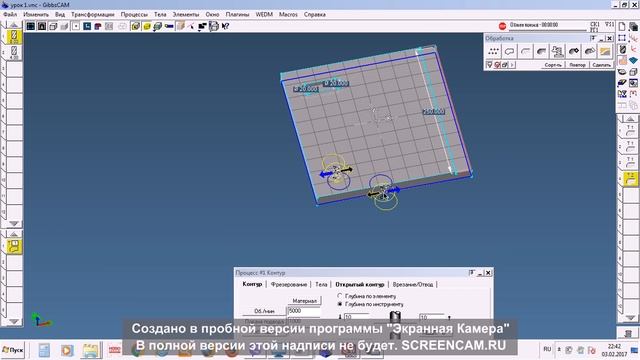
Task: Click the Сорт-ть button in Обработка panel
Action: (553, 65)
